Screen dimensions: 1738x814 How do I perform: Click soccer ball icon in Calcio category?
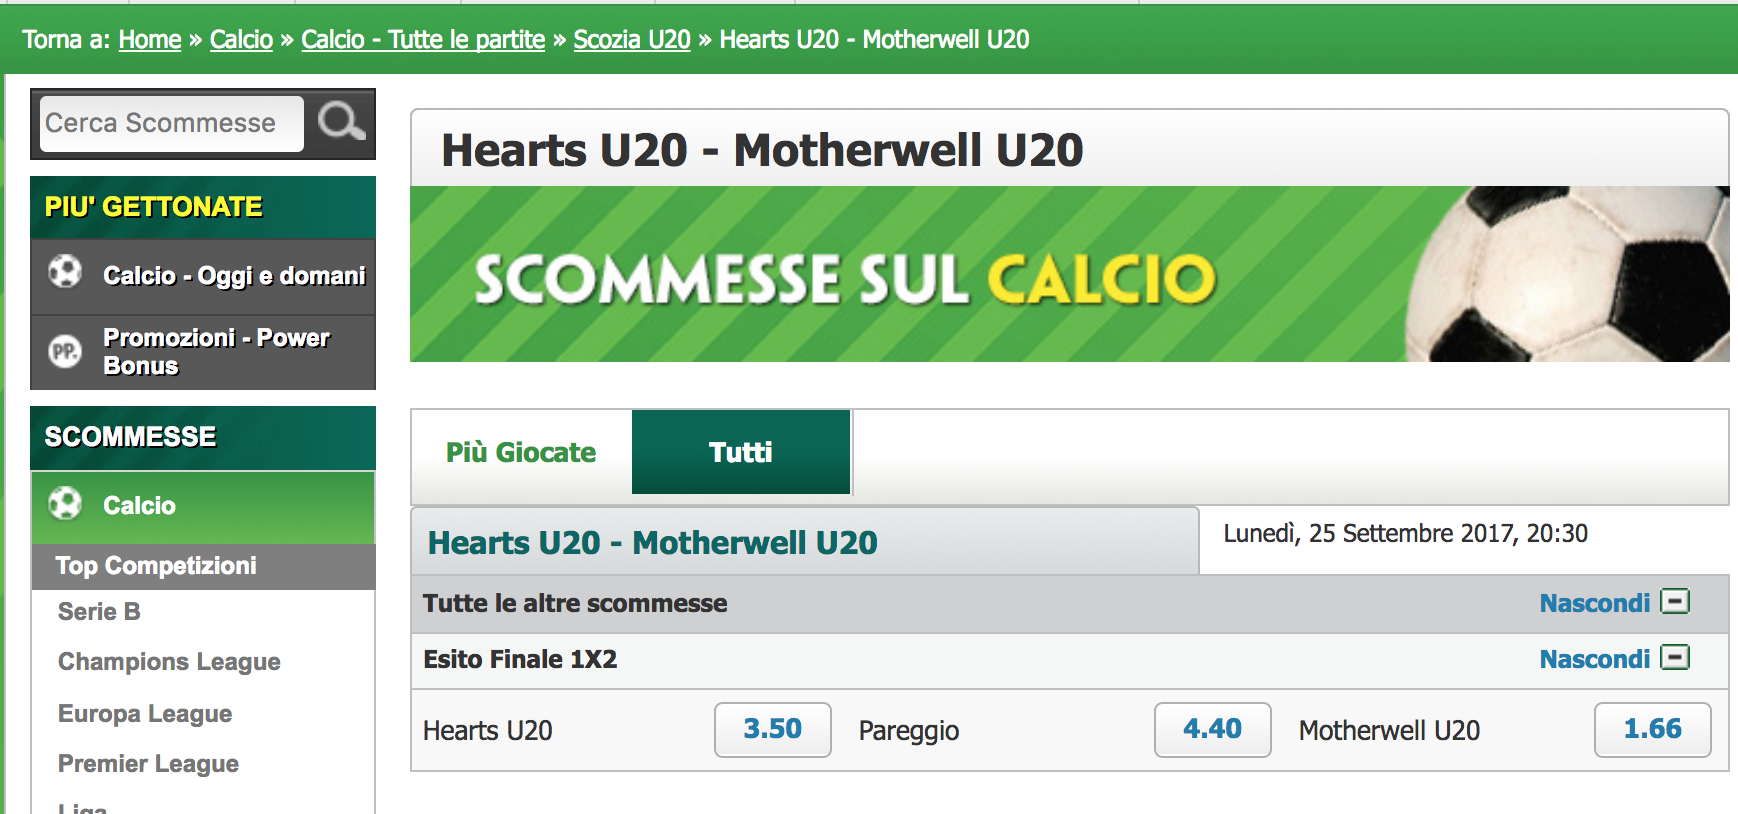(65, 503)
